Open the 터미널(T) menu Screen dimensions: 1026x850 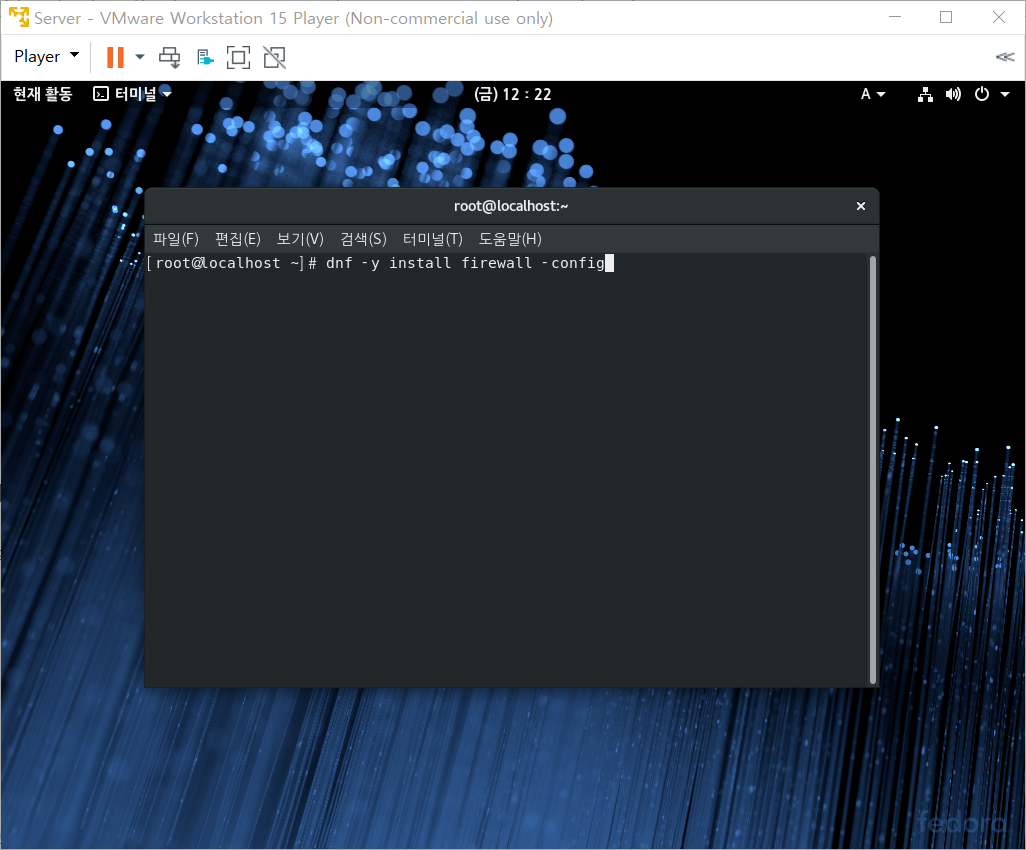tap(433, 239)
